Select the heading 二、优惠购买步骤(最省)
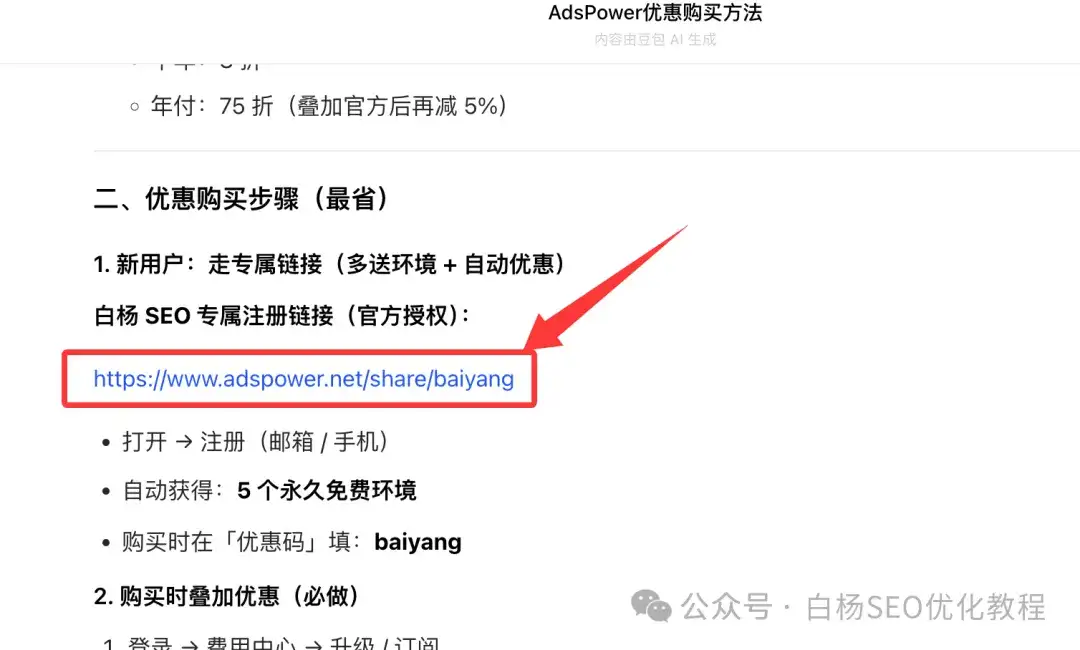Image resolution: width=1080 pixels, height=650 pixels. pyautogui.click(x=241, y=198)
